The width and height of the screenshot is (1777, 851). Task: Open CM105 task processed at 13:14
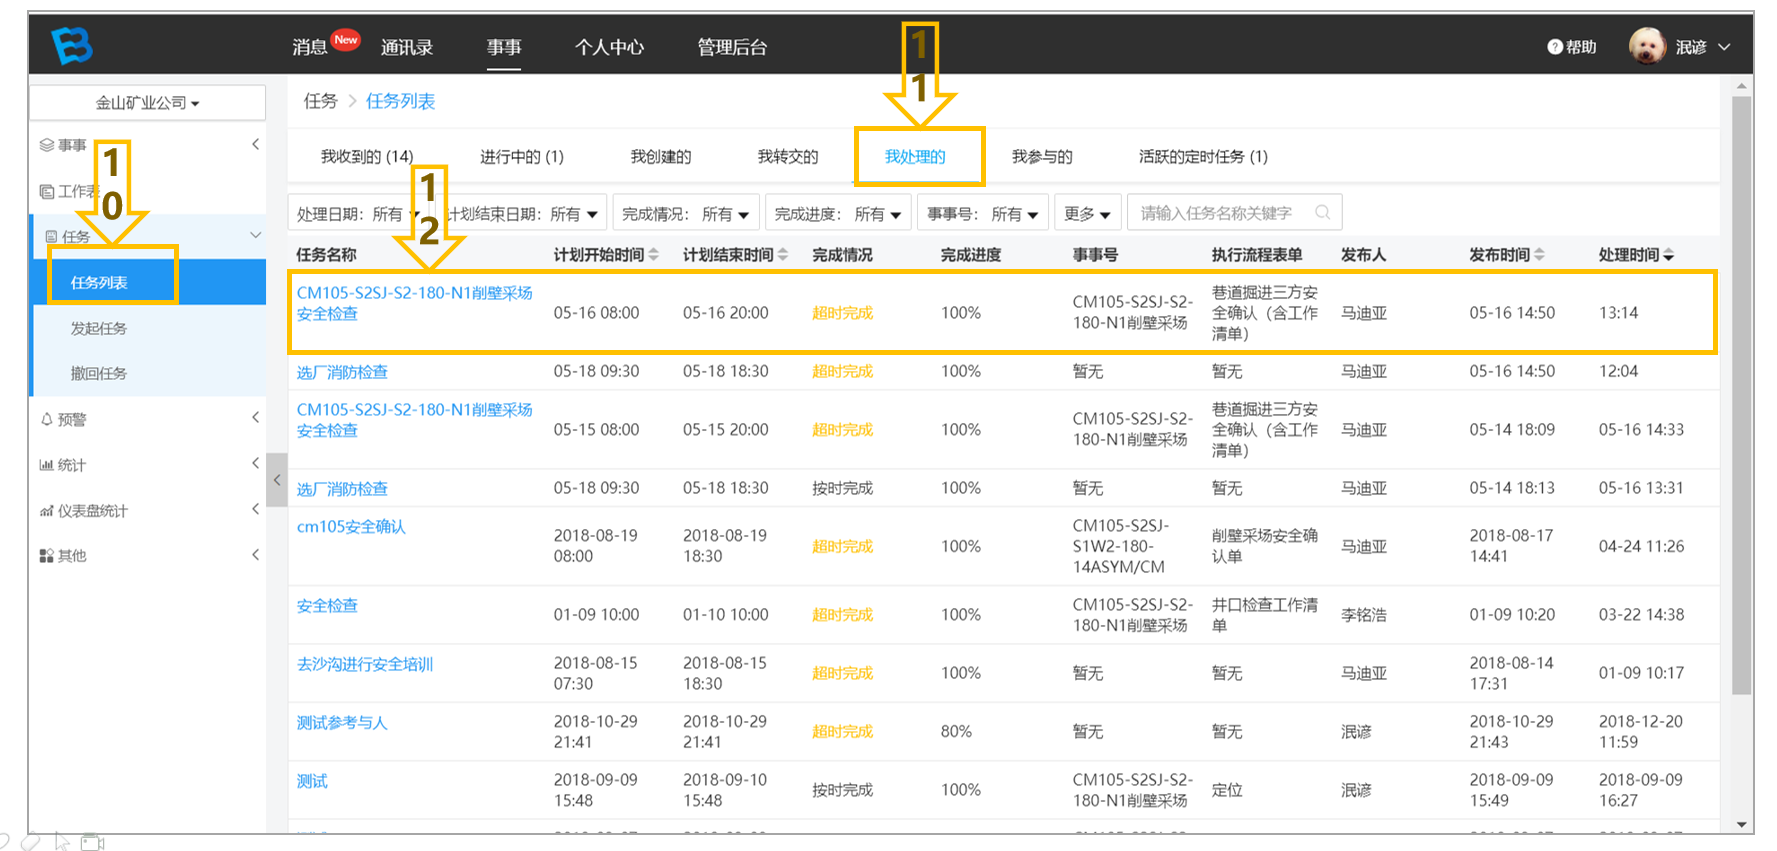coord(415,303)
